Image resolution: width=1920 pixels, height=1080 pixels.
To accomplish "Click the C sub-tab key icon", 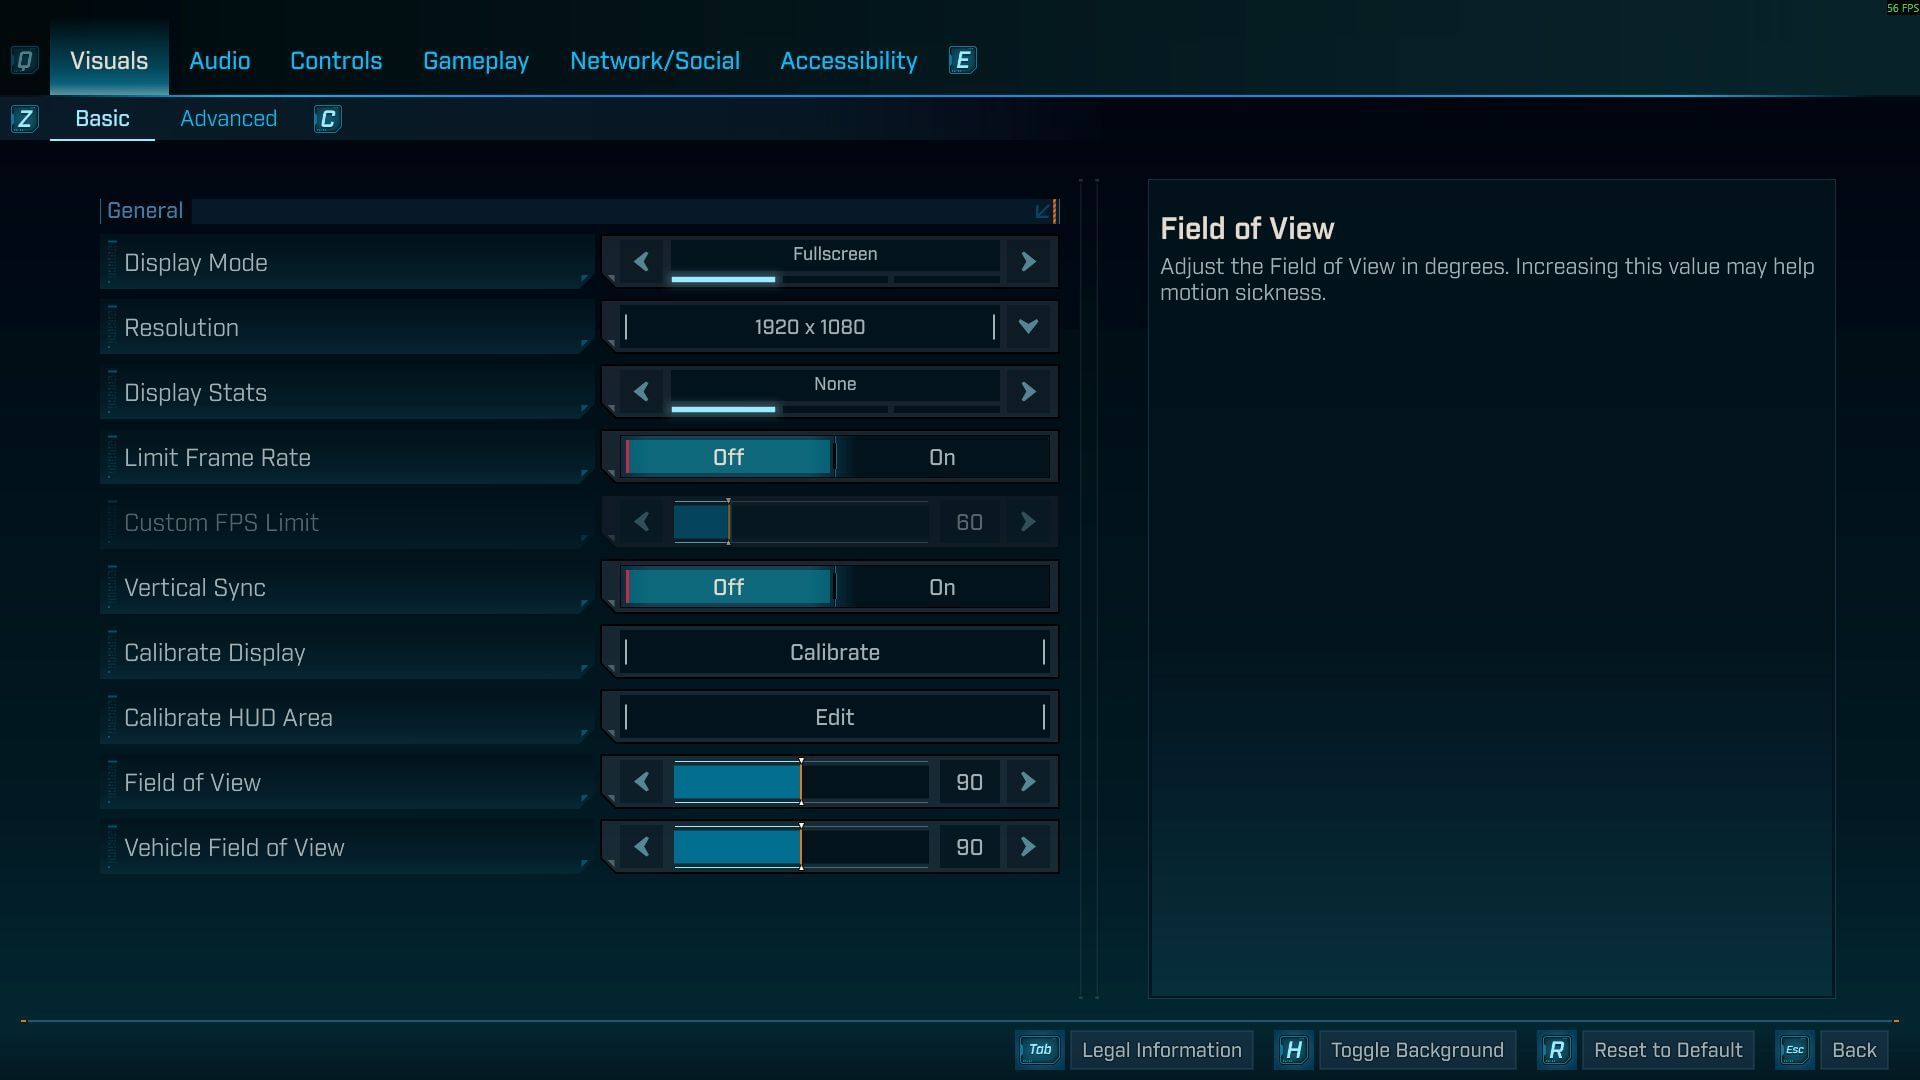I will [327, 120].
